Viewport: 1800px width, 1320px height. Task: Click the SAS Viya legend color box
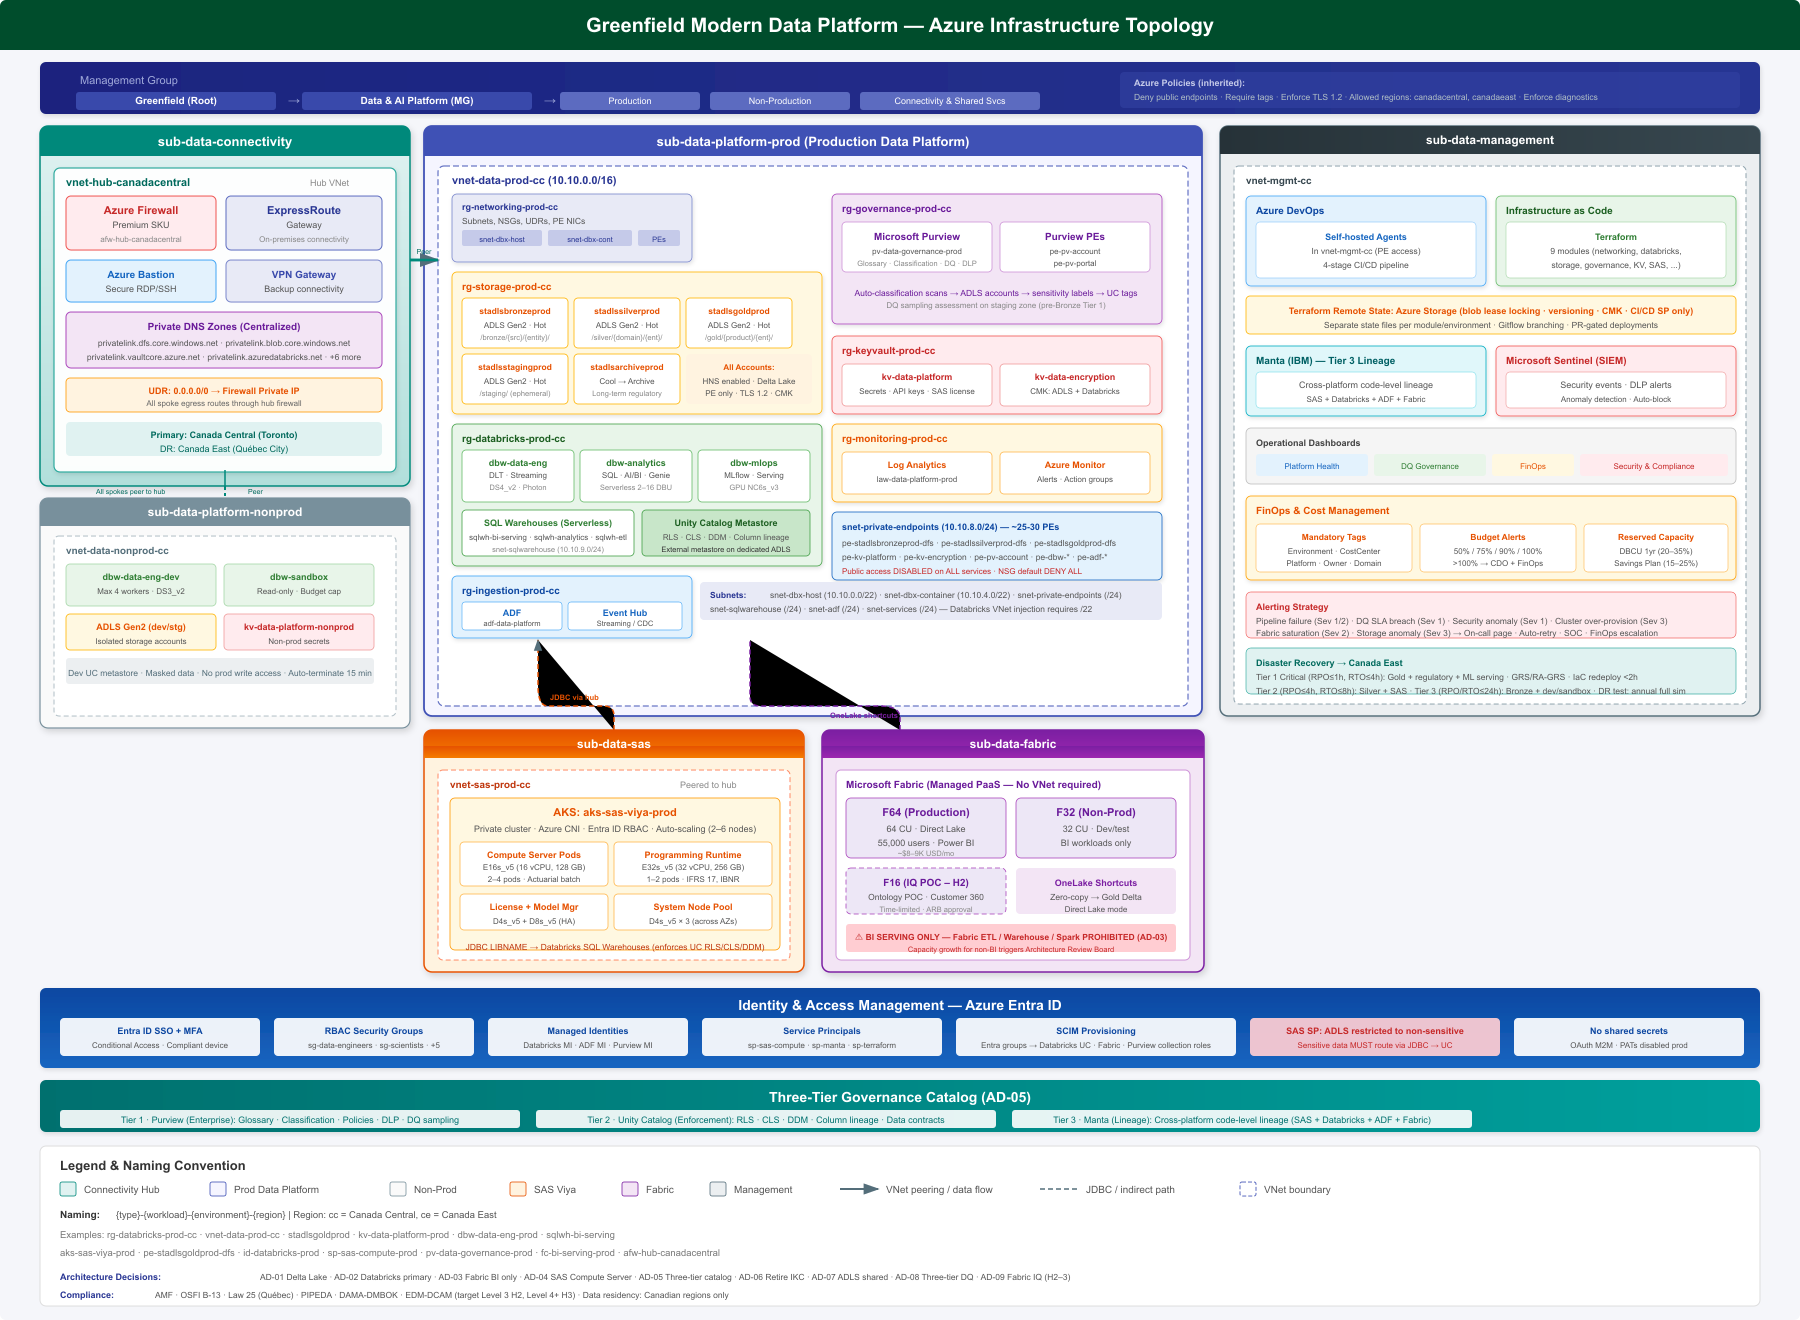click(518, 1189)
